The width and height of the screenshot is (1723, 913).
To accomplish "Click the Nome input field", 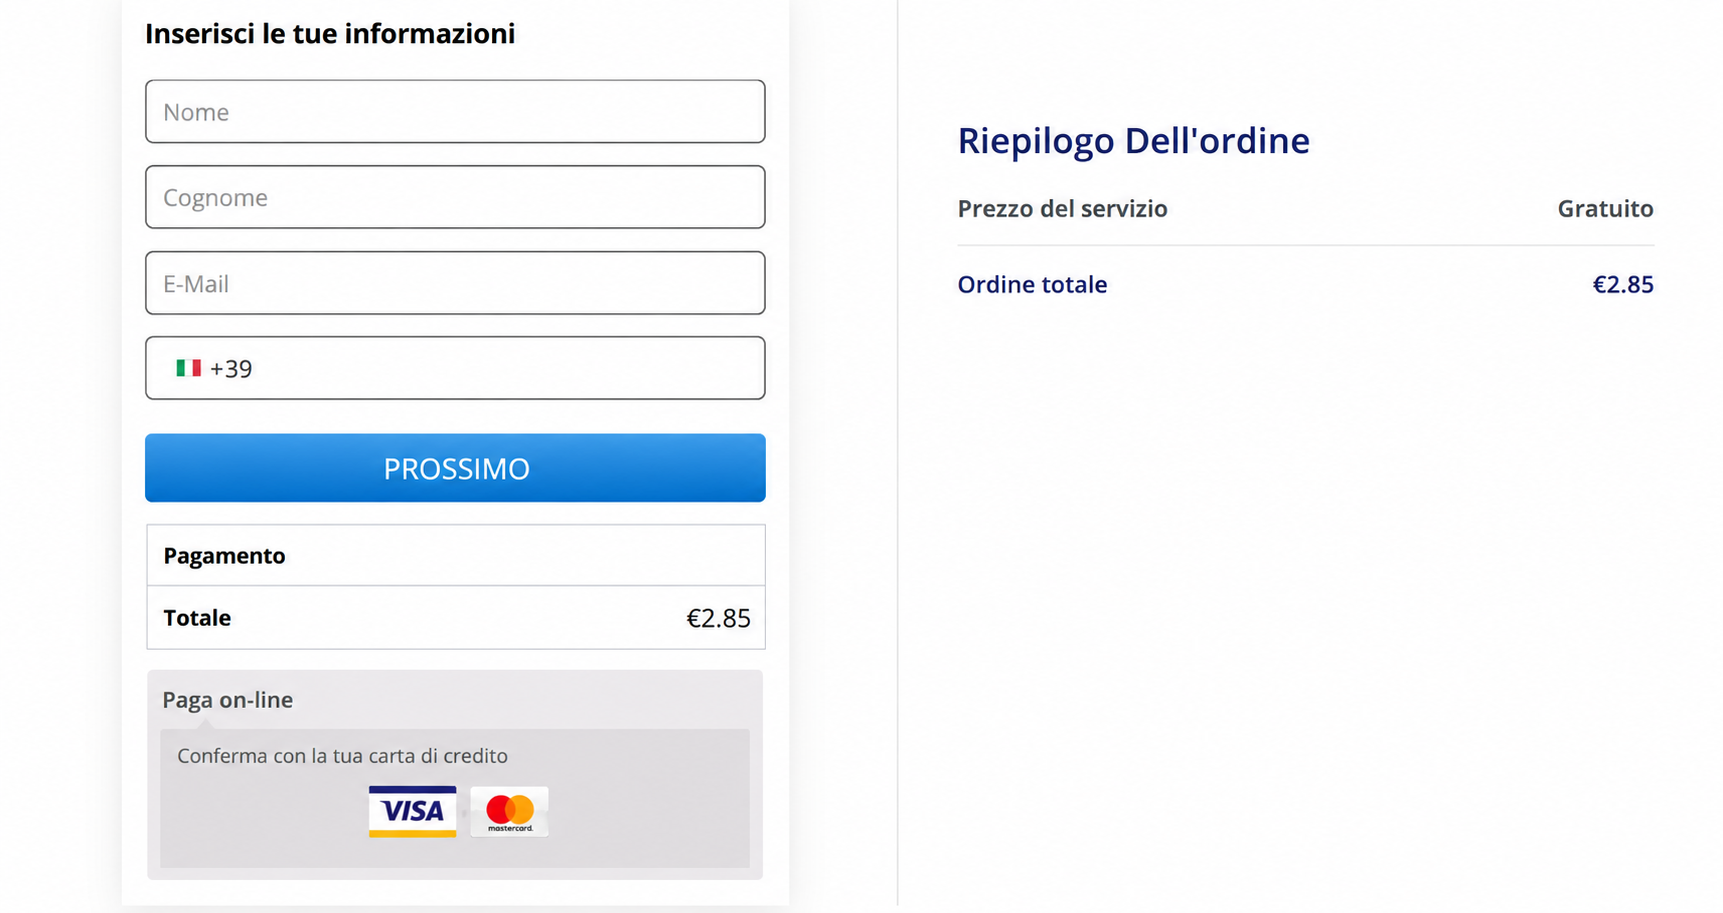I will point(455,111).
